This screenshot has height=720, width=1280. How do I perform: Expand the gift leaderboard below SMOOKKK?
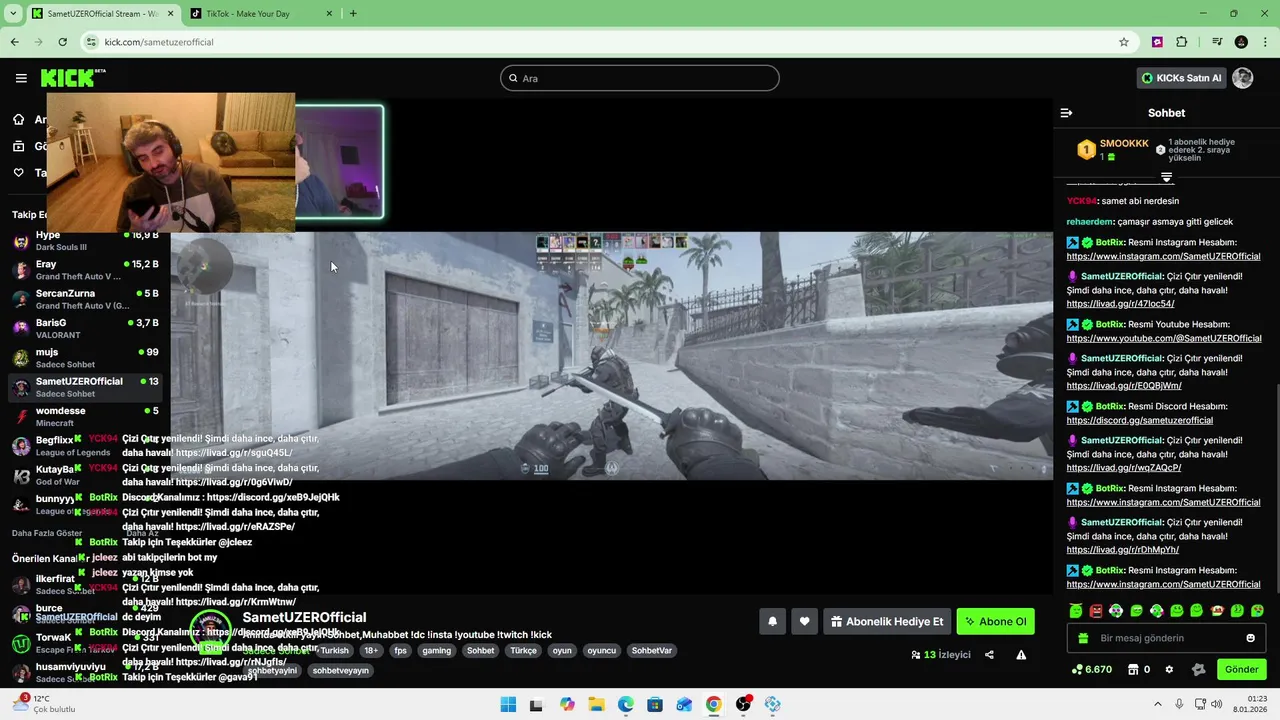tap(1166, 177)
